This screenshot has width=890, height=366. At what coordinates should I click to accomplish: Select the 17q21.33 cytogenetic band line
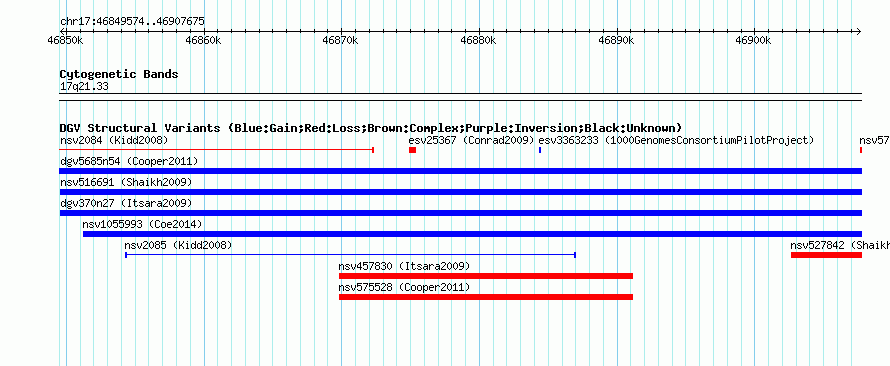pos(461,97)
